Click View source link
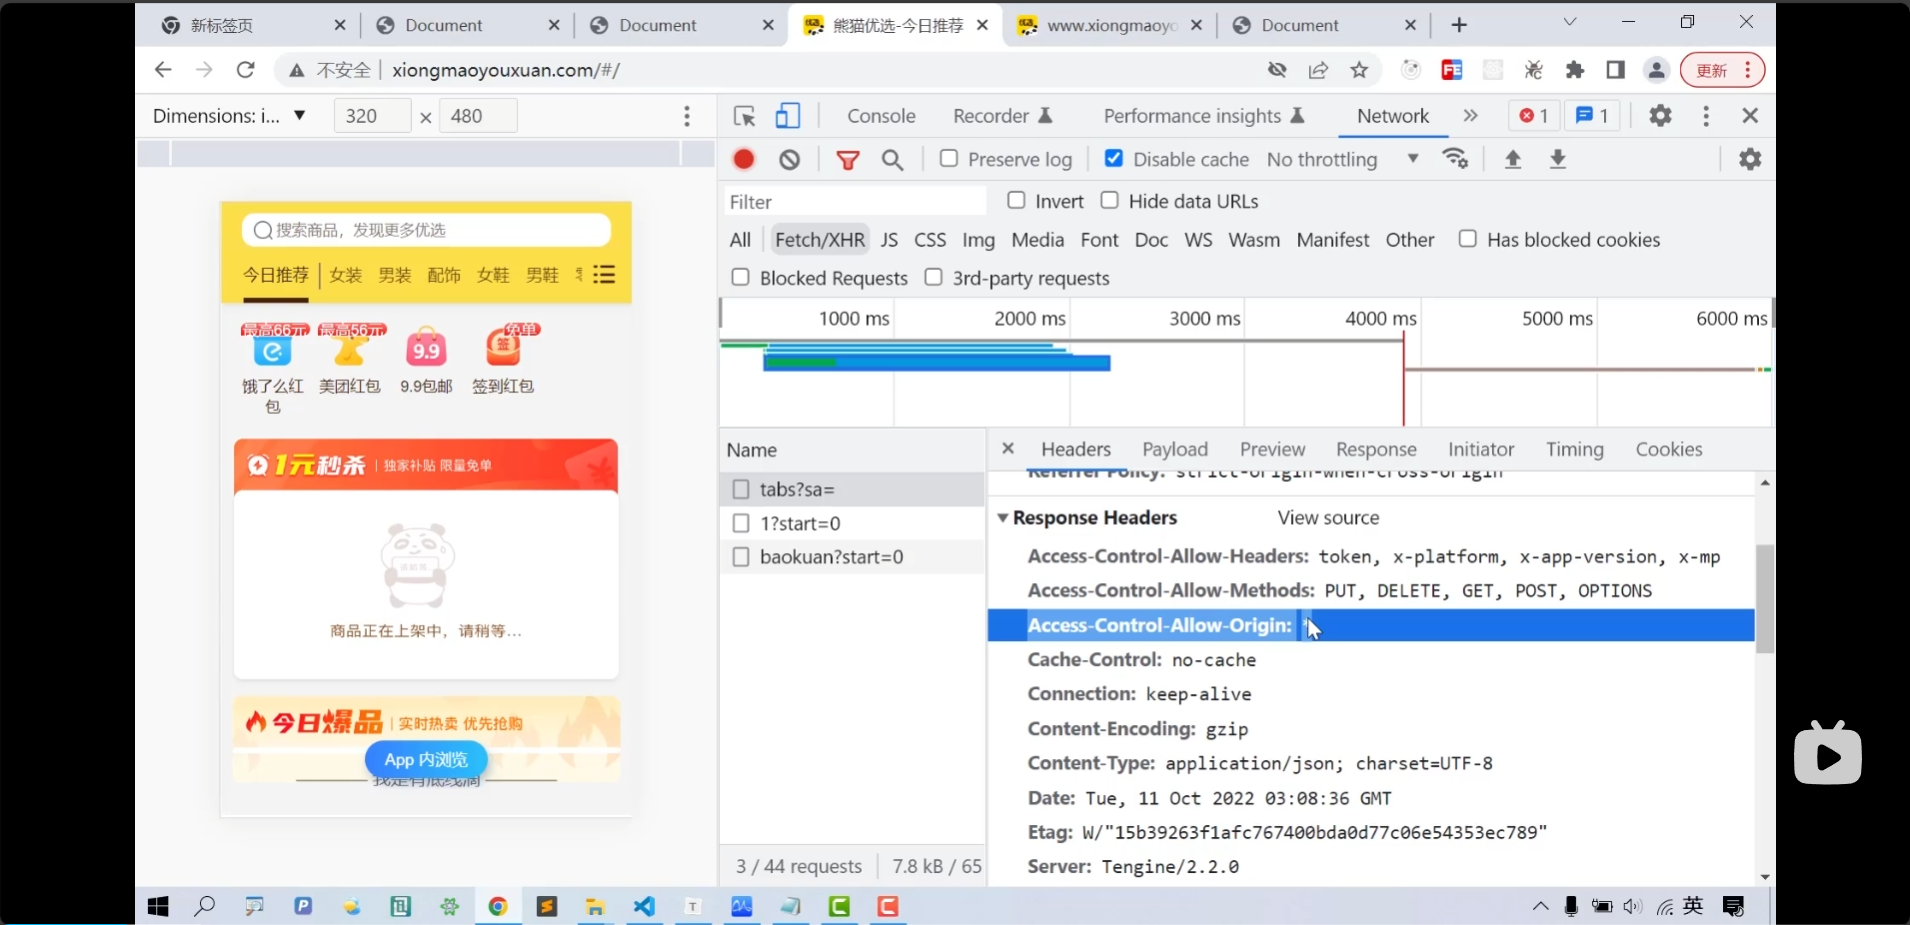 click(1328, 518)
